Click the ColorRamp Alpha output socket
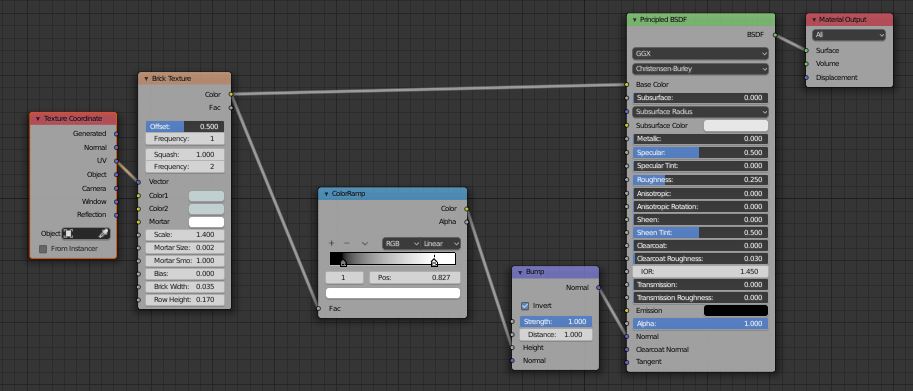Image resolution: width=913 pixels, height=391 pixels. point(466,222)
